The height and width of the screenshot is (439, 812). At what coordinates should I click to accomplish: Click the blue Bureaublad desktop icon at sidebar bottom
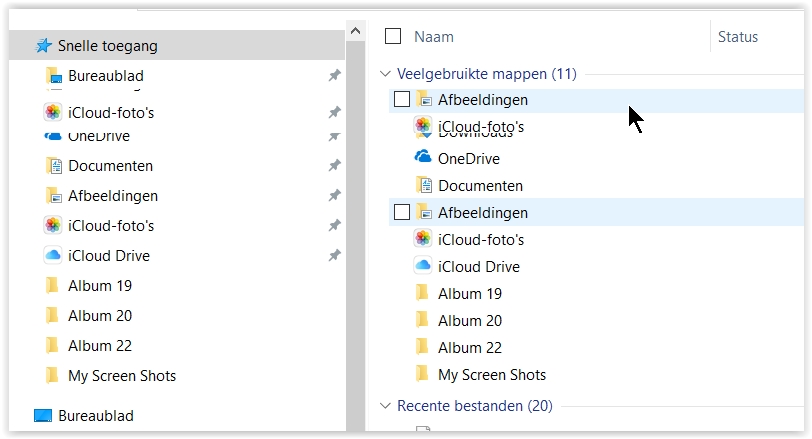click(x=42, y=416)
